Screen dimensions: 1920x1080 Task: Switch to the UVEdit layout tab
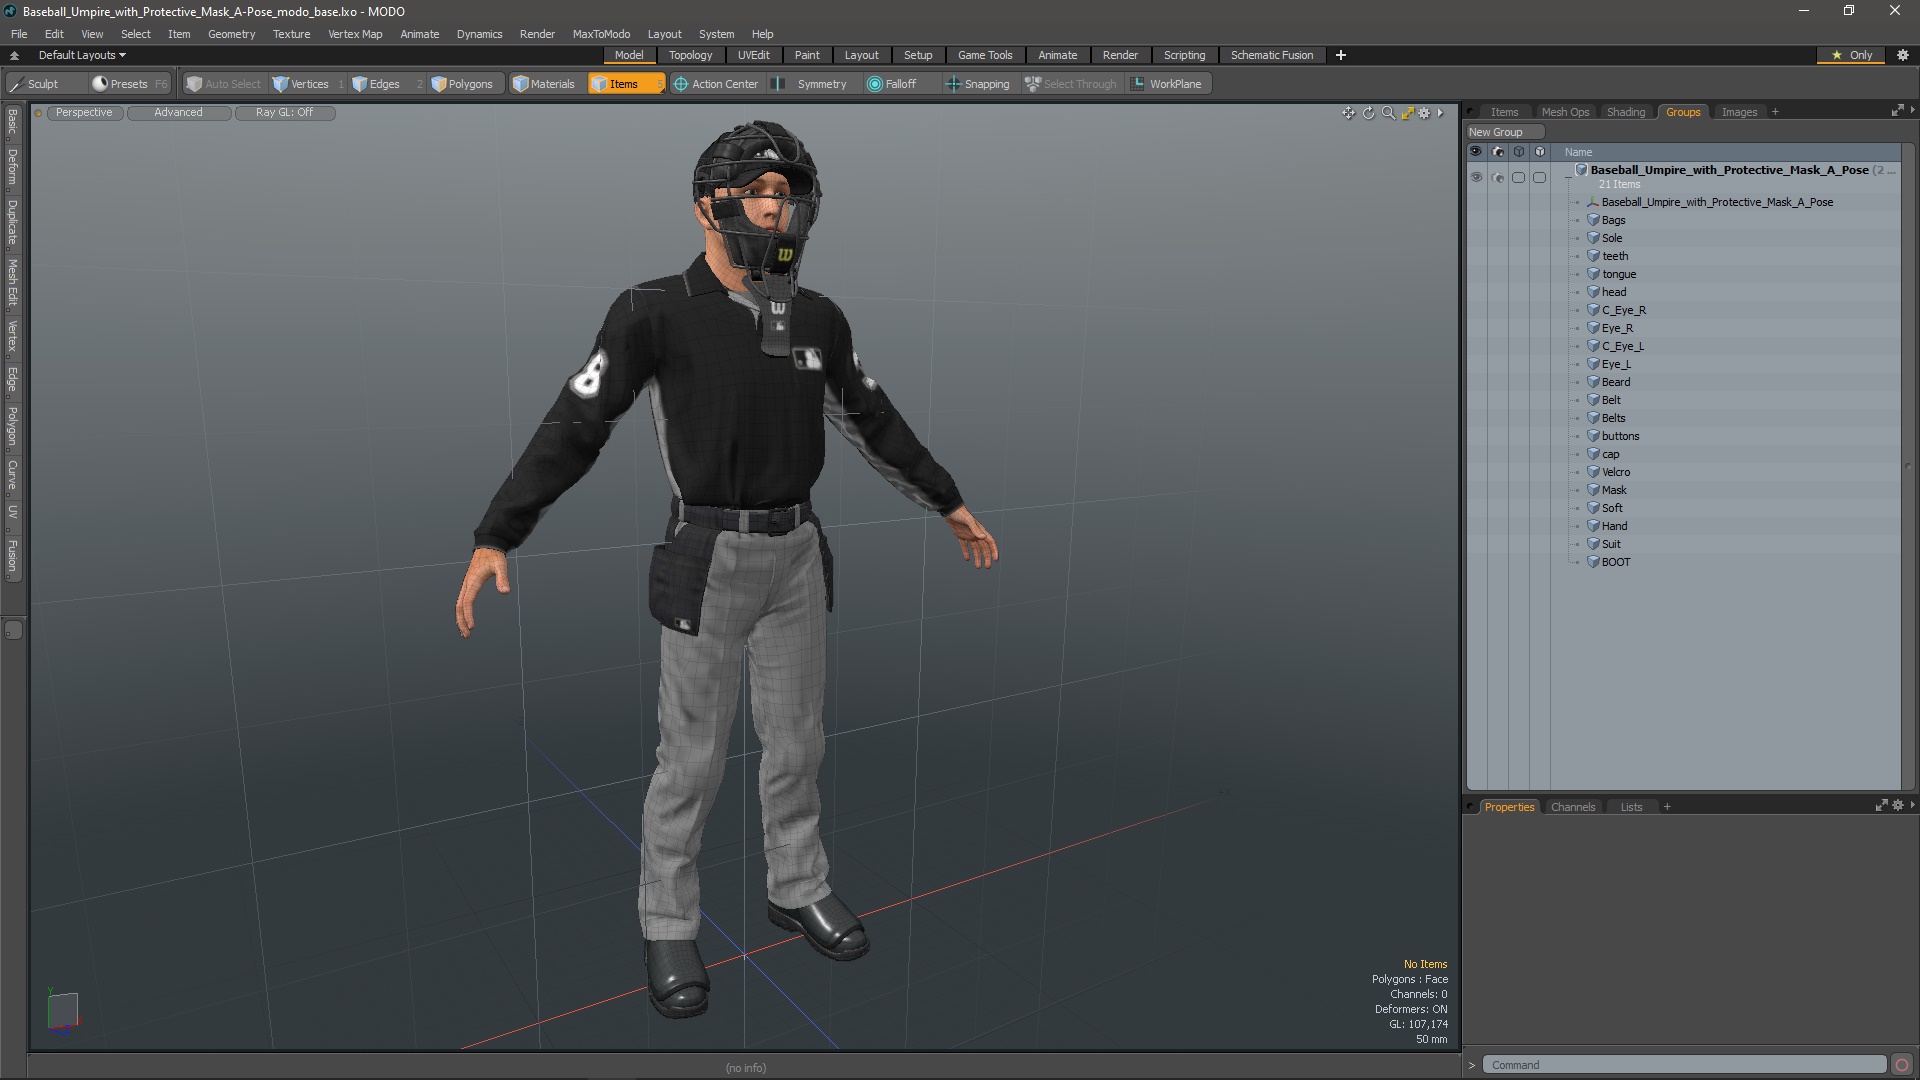(x=753, y=55)
